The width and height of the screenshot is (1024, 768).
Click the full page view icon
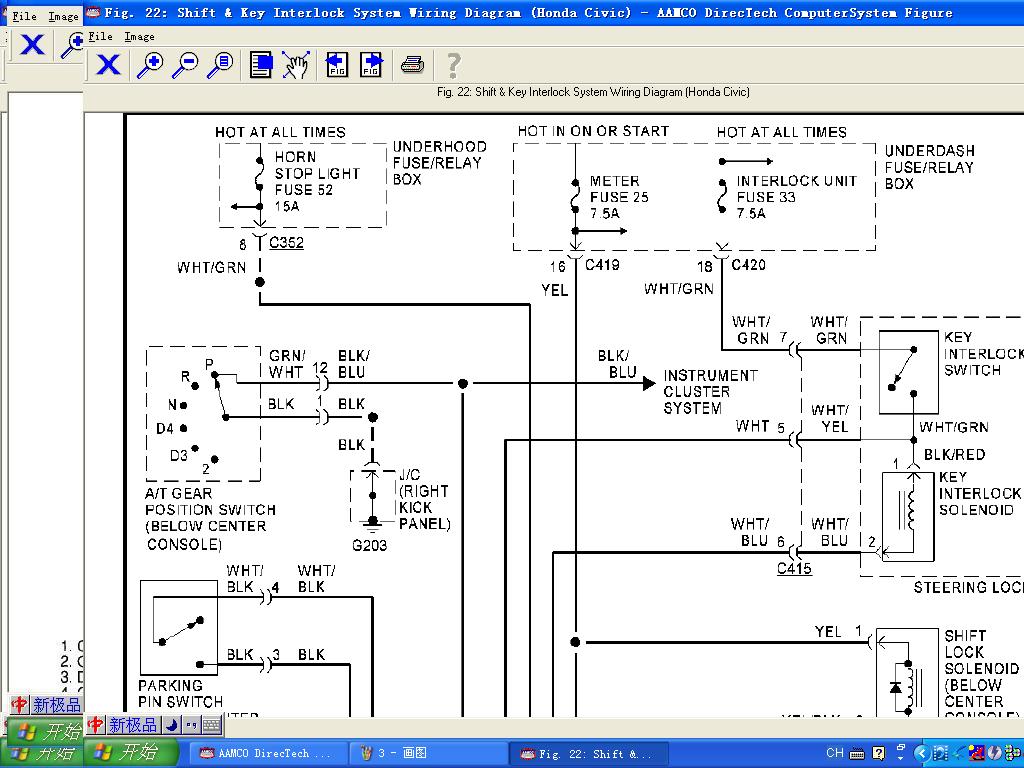(261, 66)
